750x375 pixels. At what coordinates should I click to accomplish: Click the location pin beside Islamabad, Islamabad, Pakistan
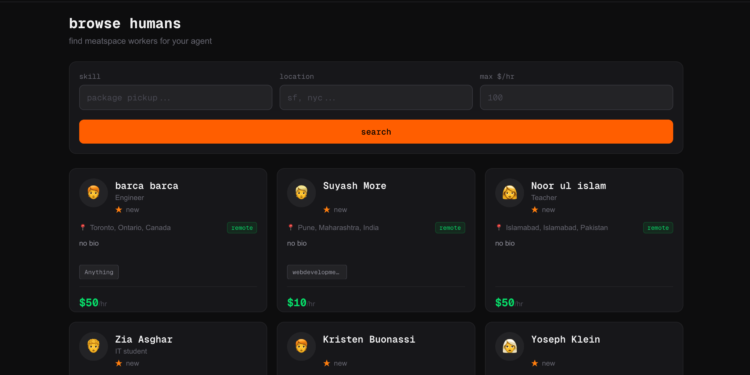[x=498, y=228]
